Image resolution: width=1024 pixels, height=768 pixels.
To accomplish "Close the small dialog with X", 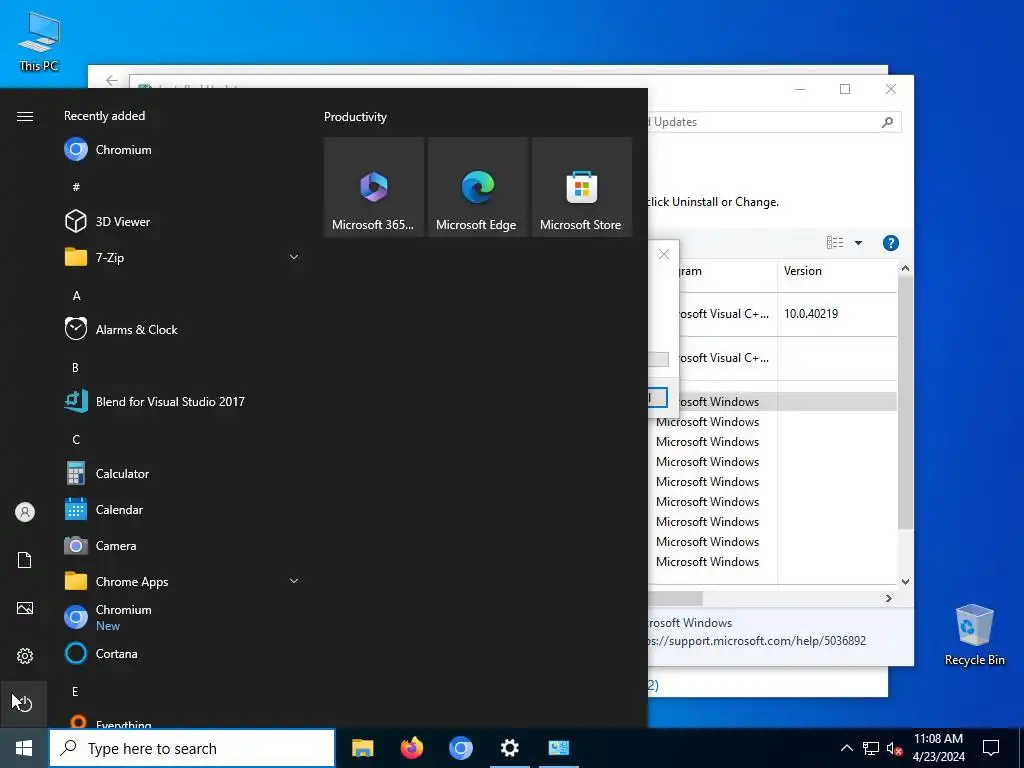I will click(x=664, y=254).
